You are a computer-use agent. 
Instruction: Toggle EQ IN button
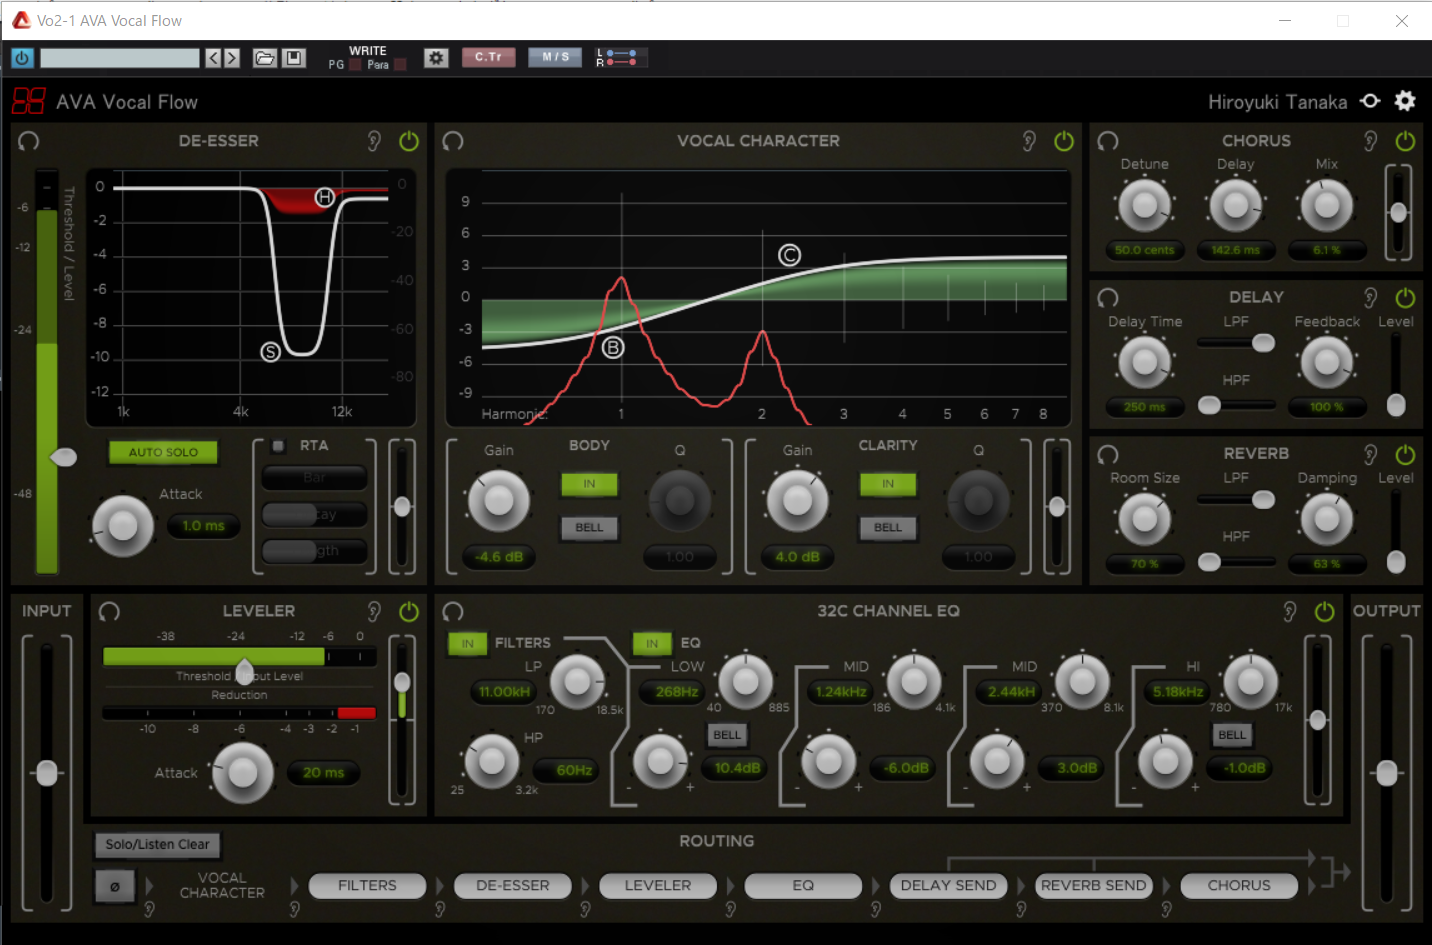[x=652, y=644]
